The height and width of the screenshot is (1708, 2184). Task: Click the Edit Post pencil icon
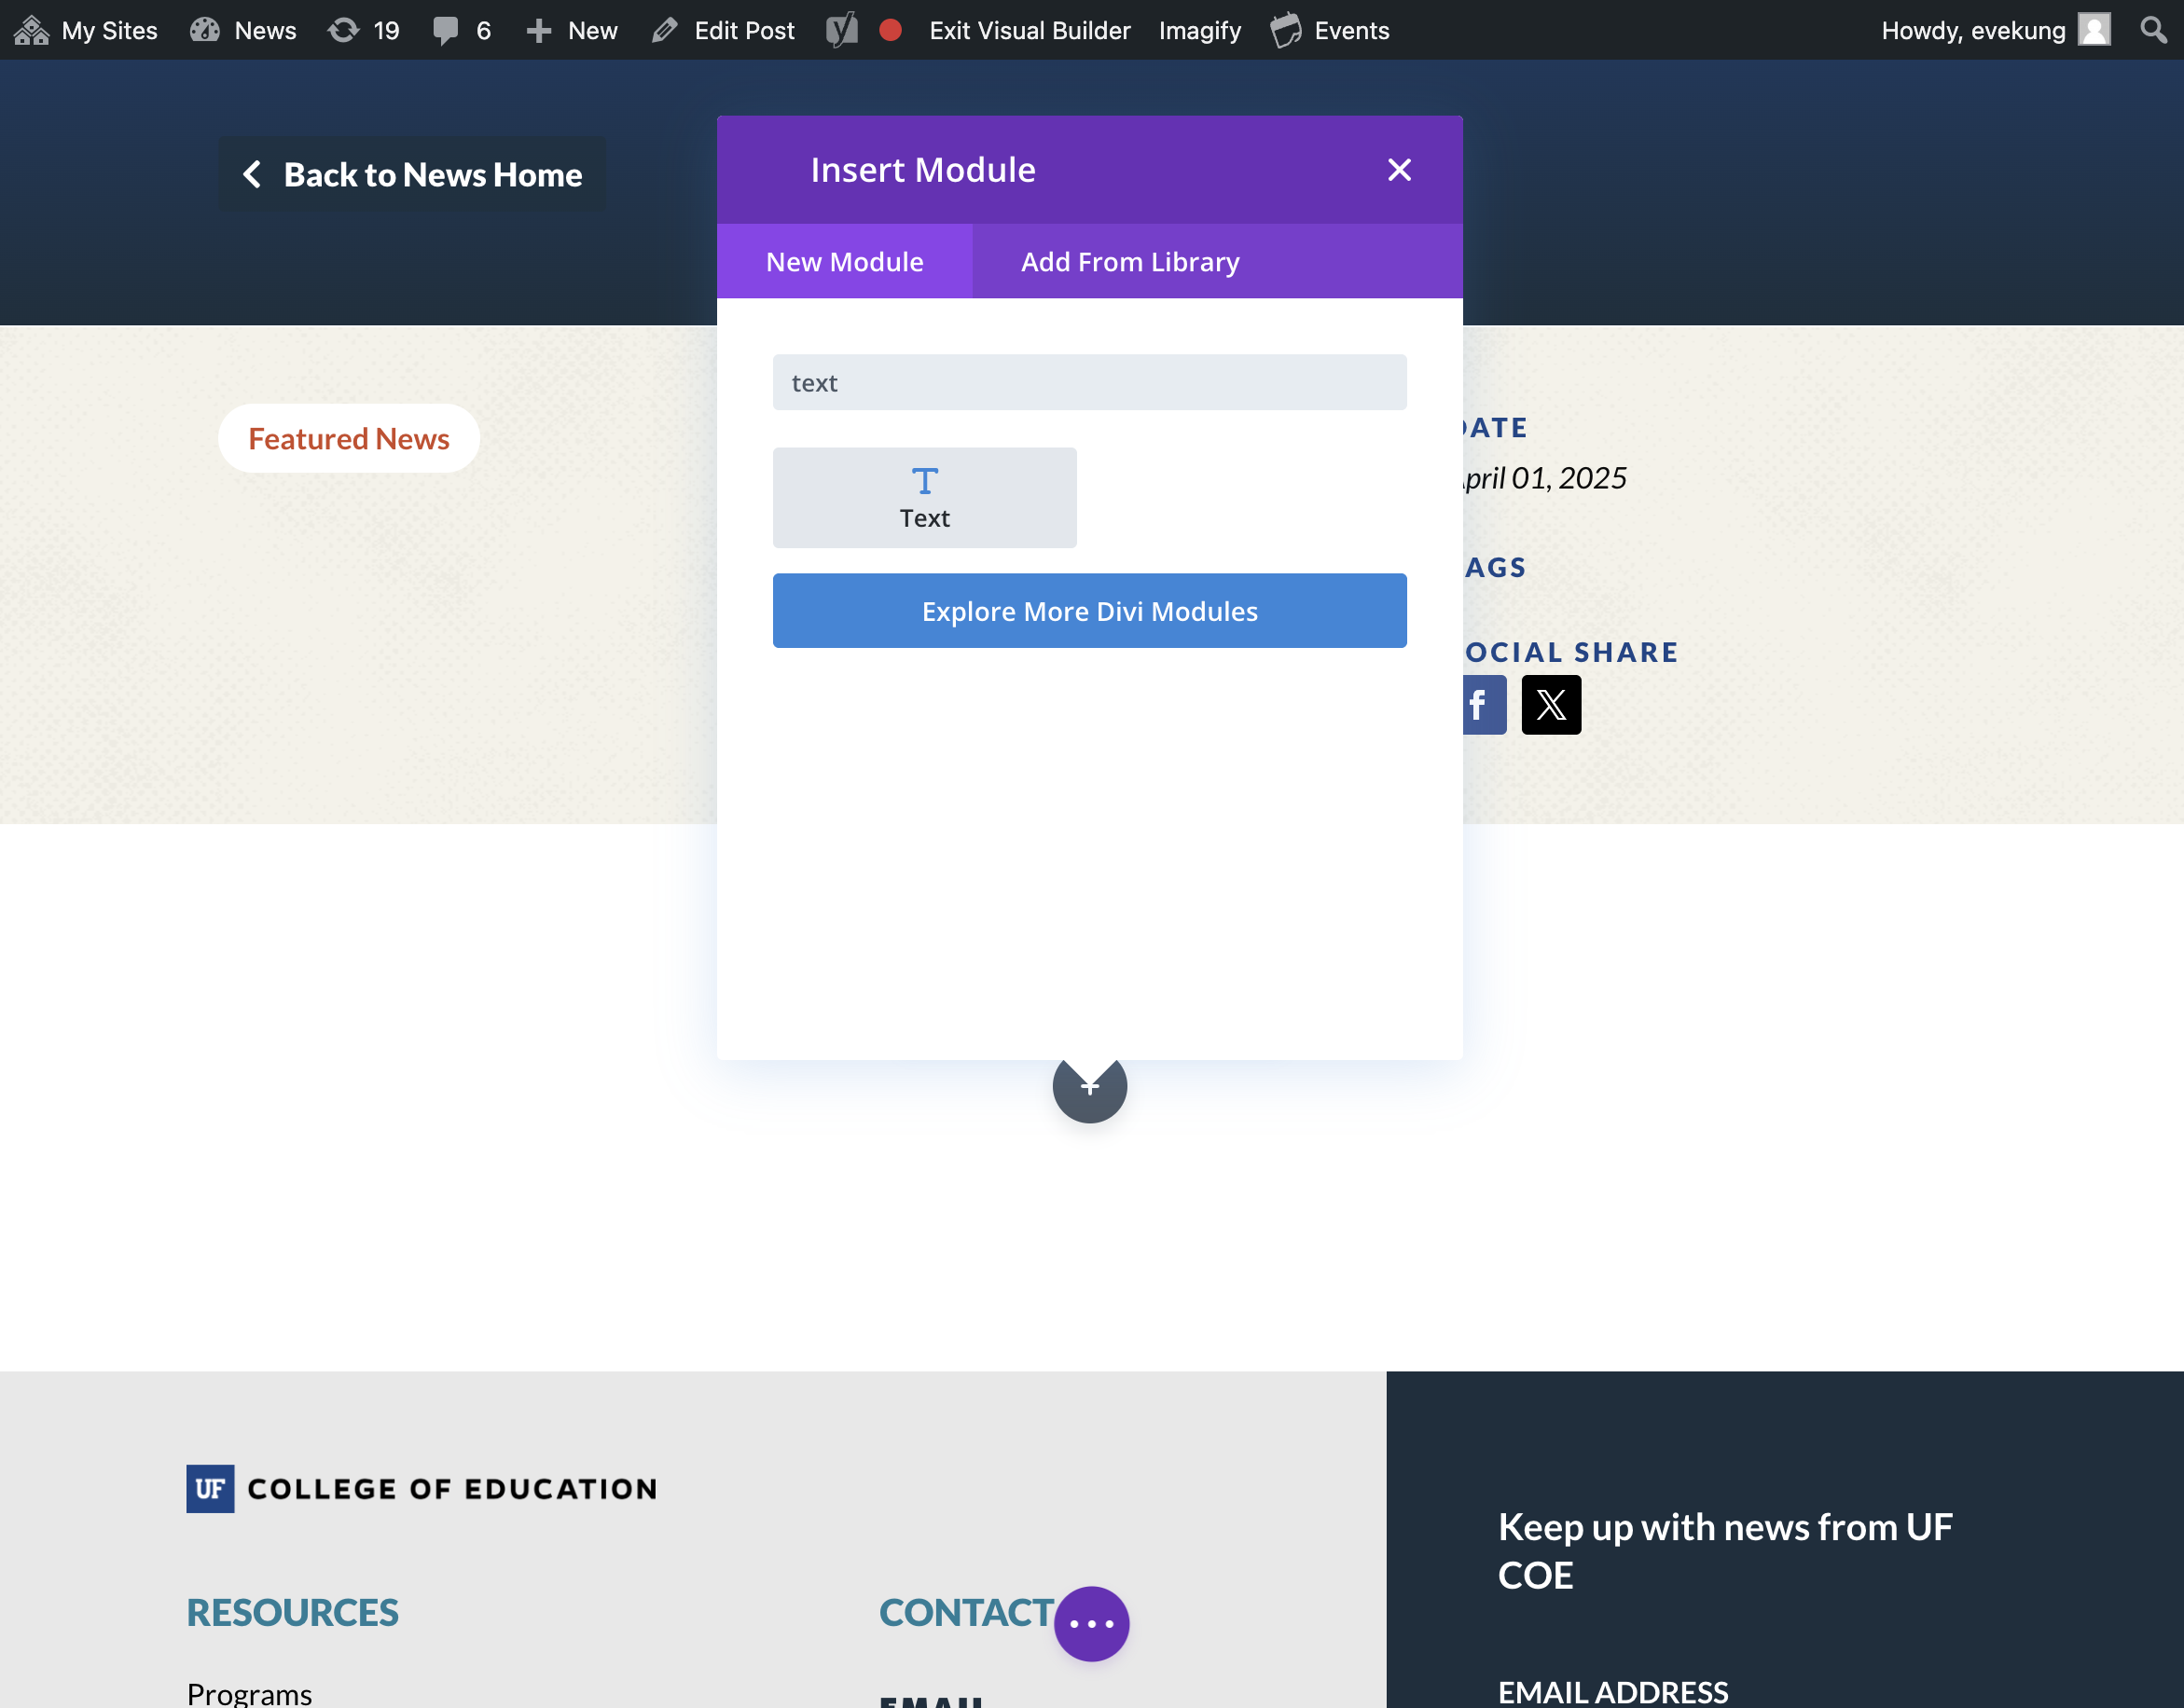click(664, 30)
